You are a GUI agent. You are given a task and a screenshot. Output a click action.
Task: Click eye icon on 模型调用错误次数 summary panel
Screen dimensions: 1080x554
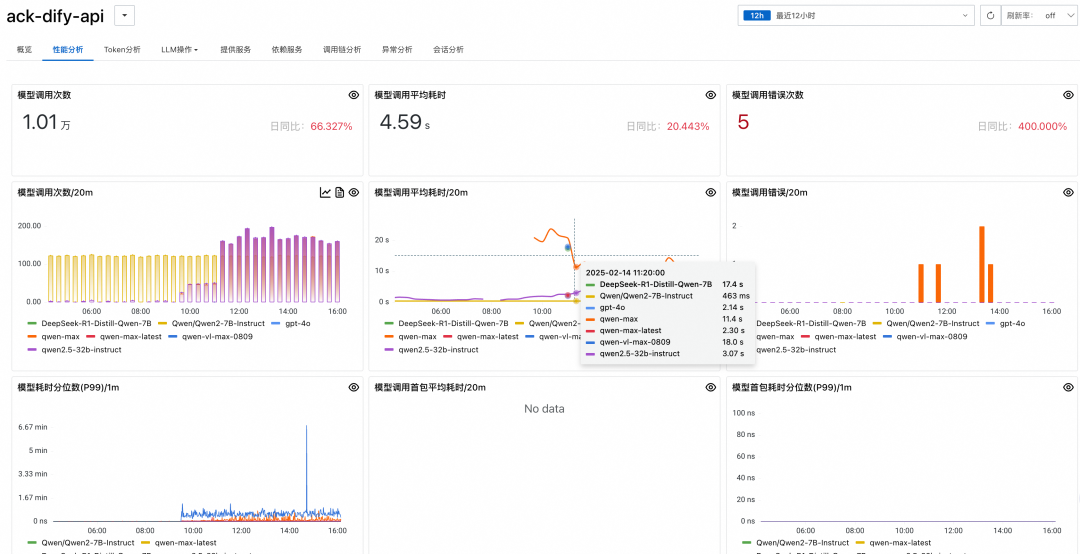click(1068, 95)
